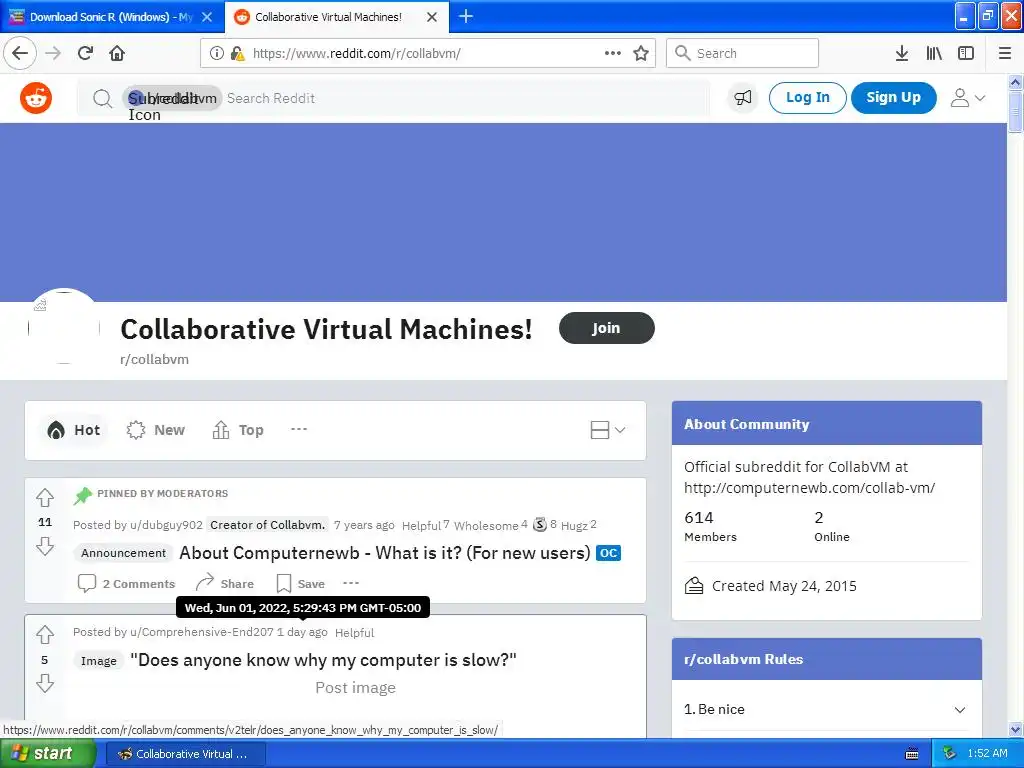Viewport: 1024px width, 768px height.
Task: Select Collaborative Virtual taskbar button
Action: coord(185,754)
